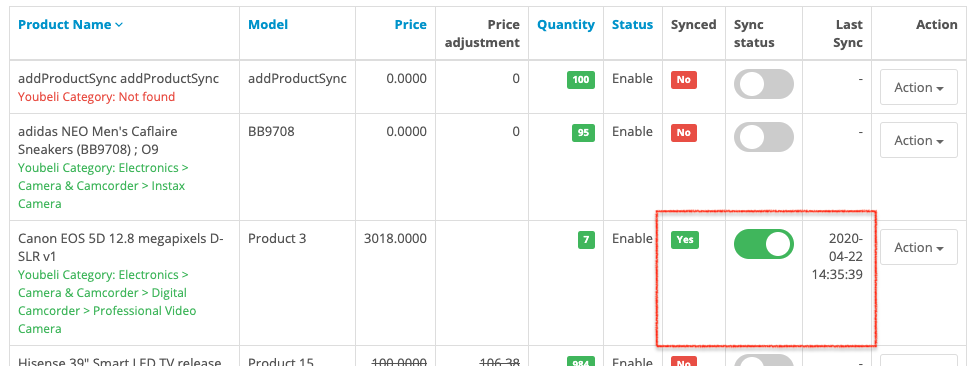
Task: Click red No synced badge for addProductSync
Action: tap(684, 80)
